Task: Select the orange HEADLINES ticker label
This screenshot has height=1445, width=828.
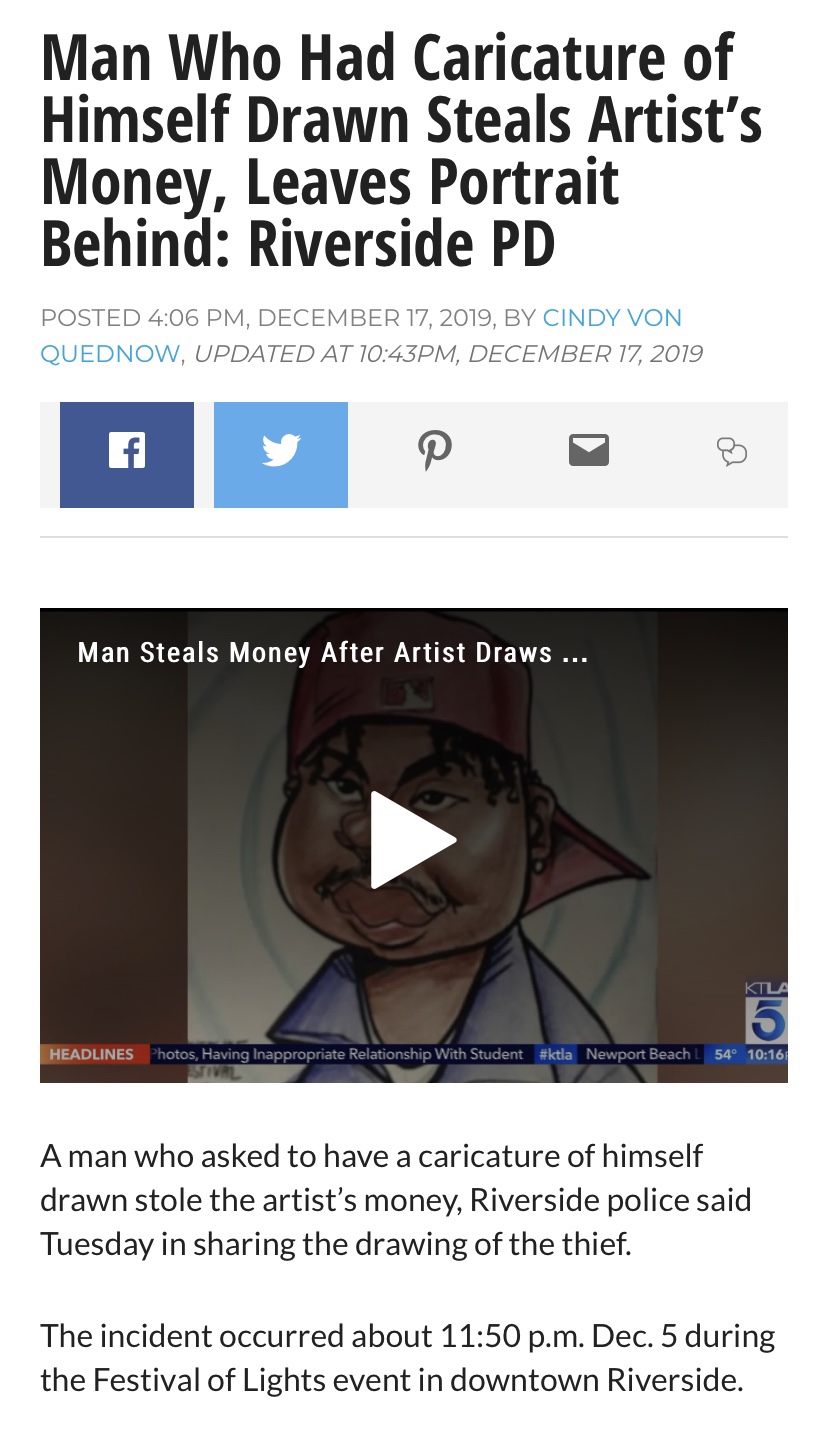Action: [92, 1054]
